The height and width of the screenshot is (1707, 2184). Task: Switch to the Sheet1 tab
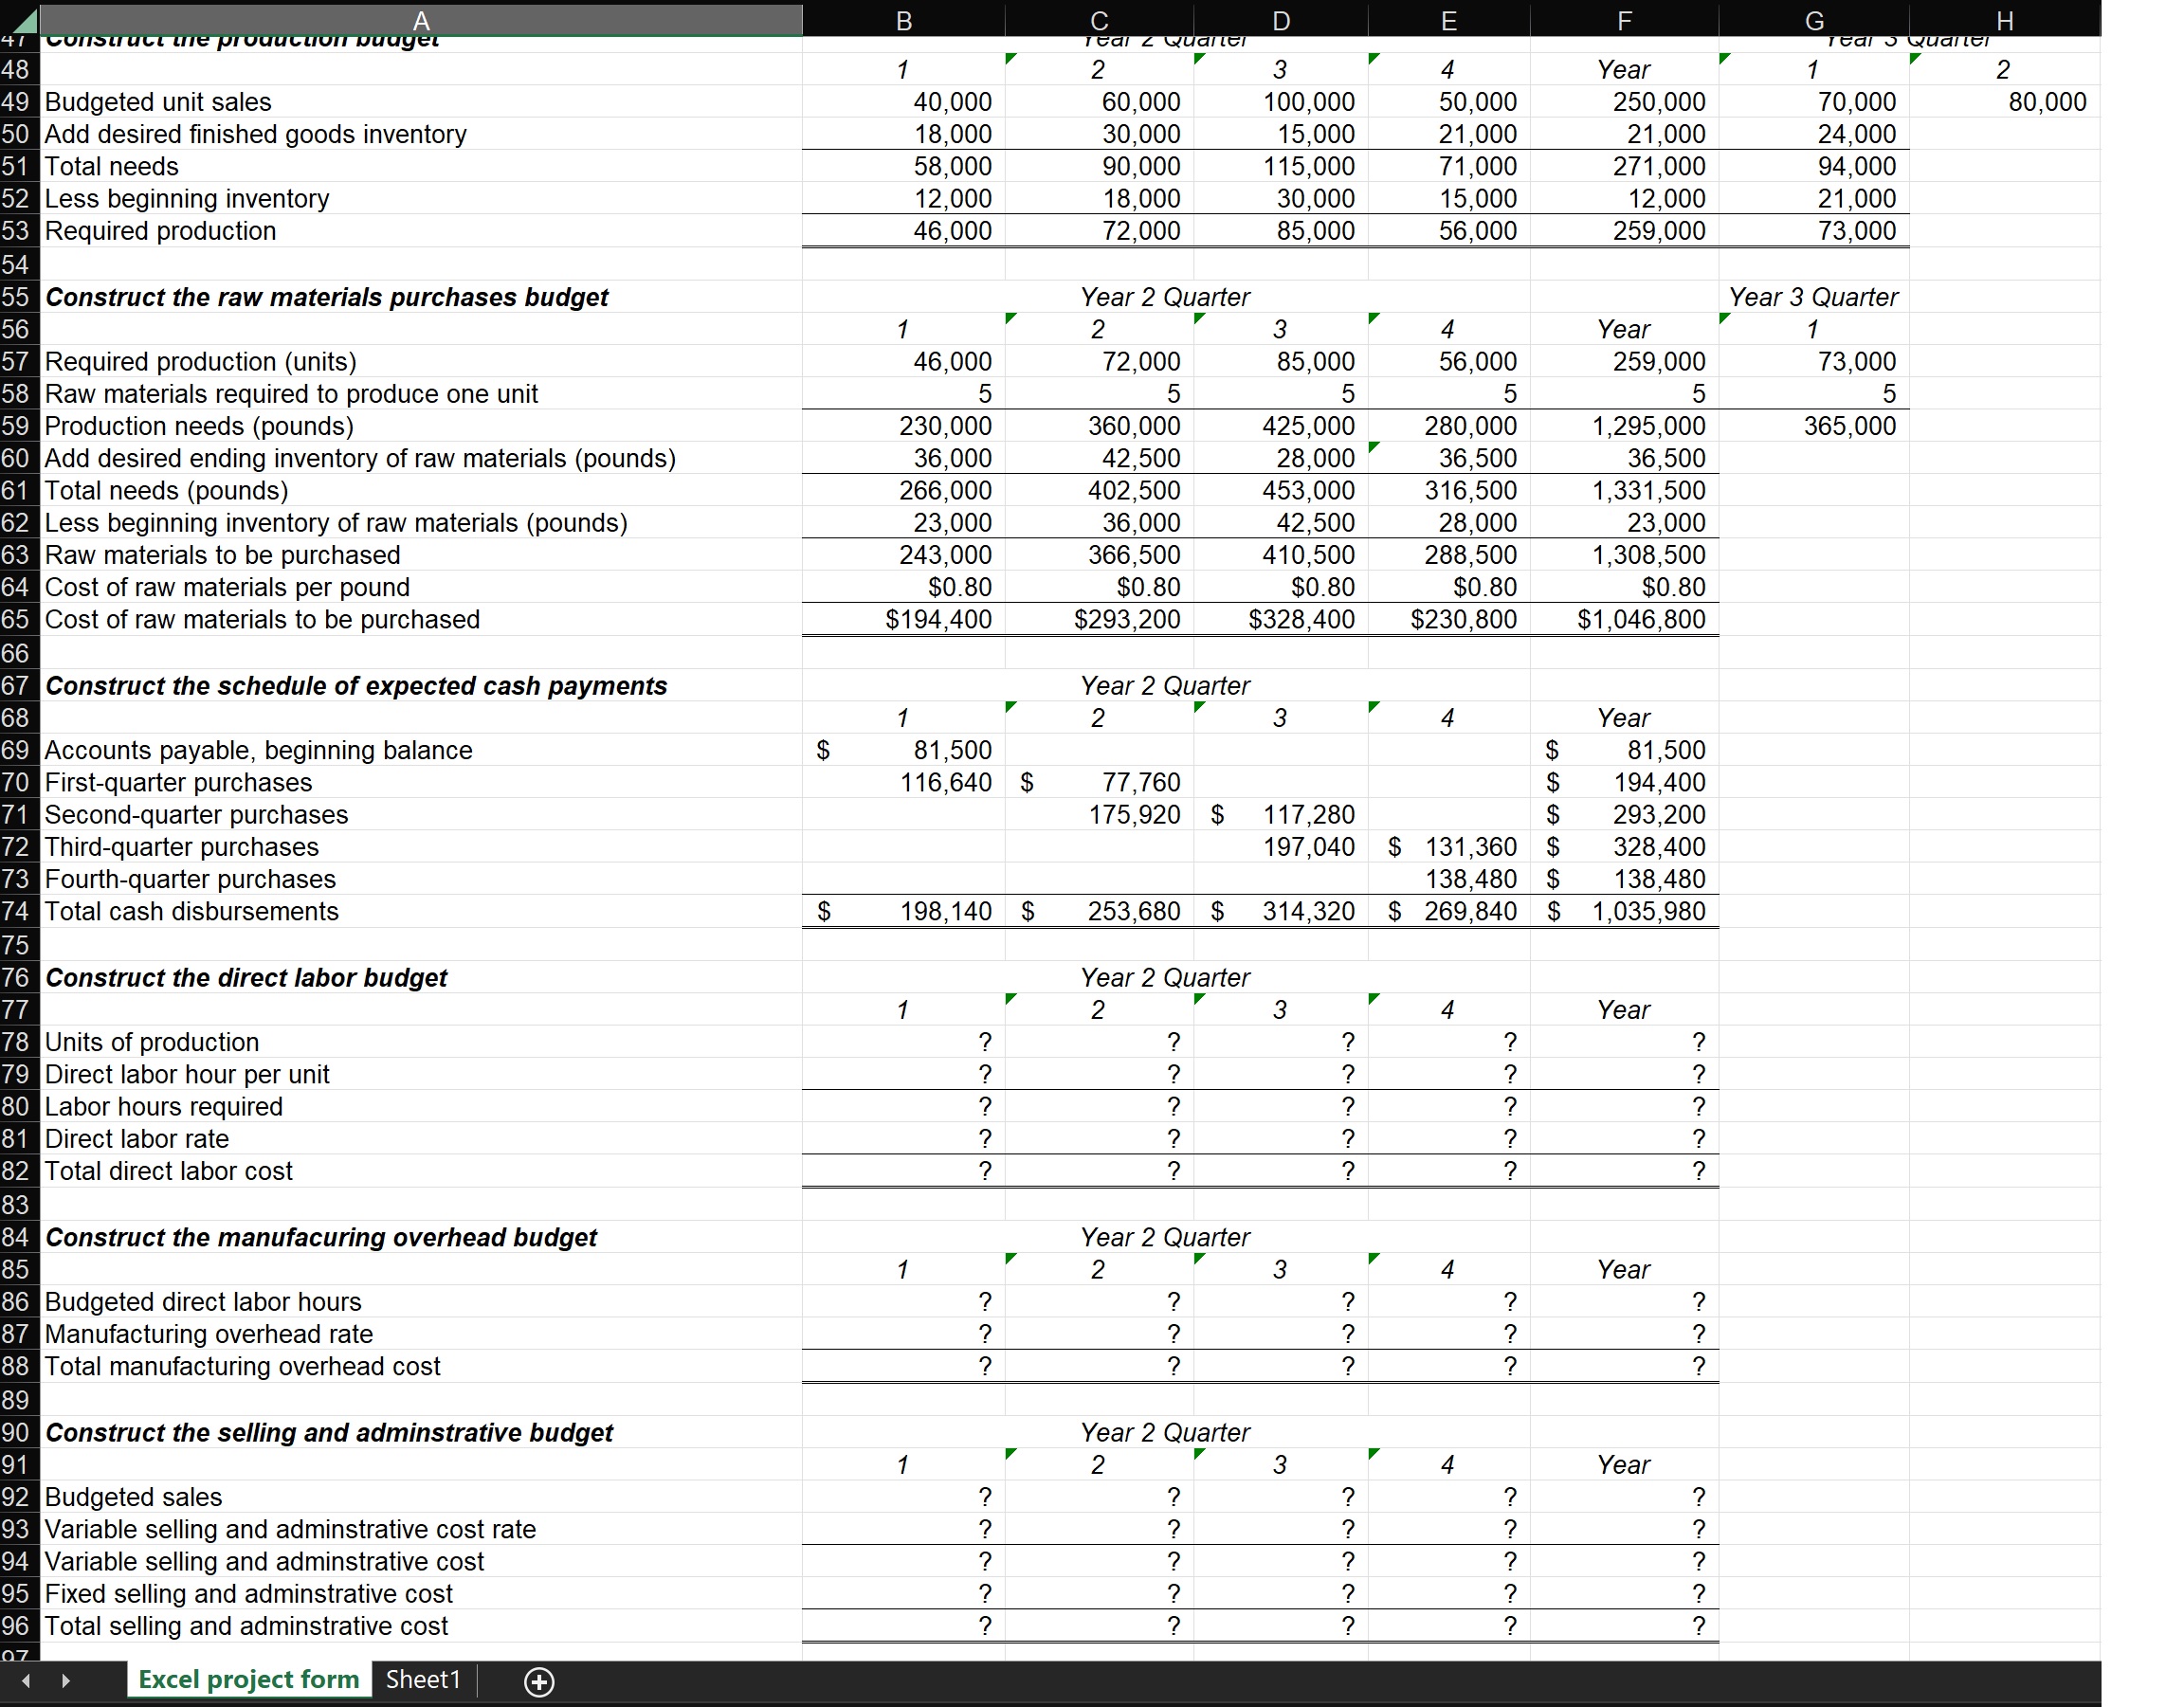point(423,1679)
